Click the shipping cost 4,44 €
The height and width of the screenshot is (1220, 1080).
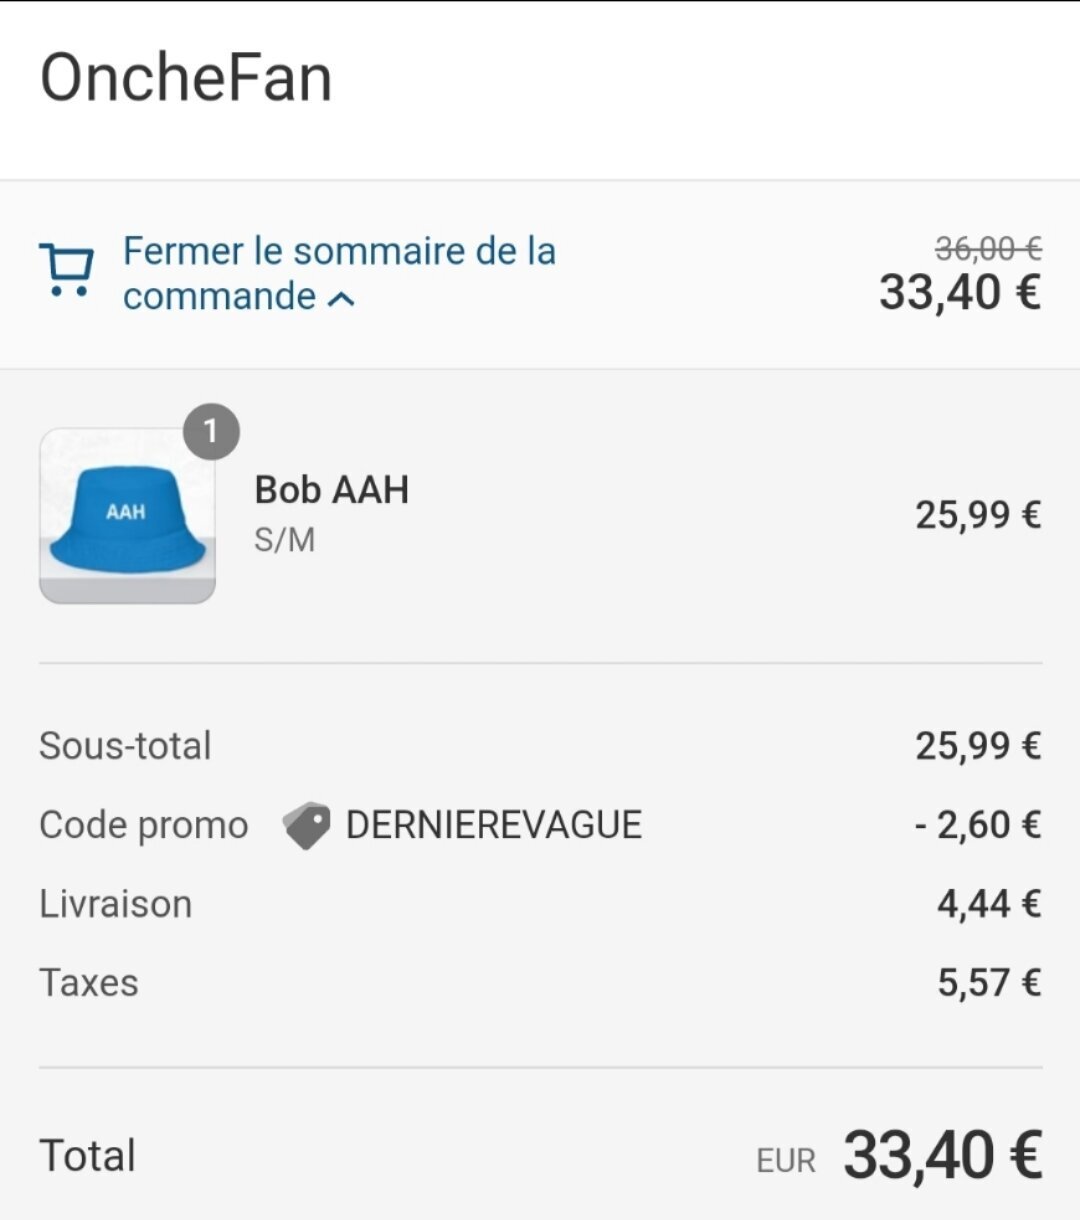tap(989, 904)
